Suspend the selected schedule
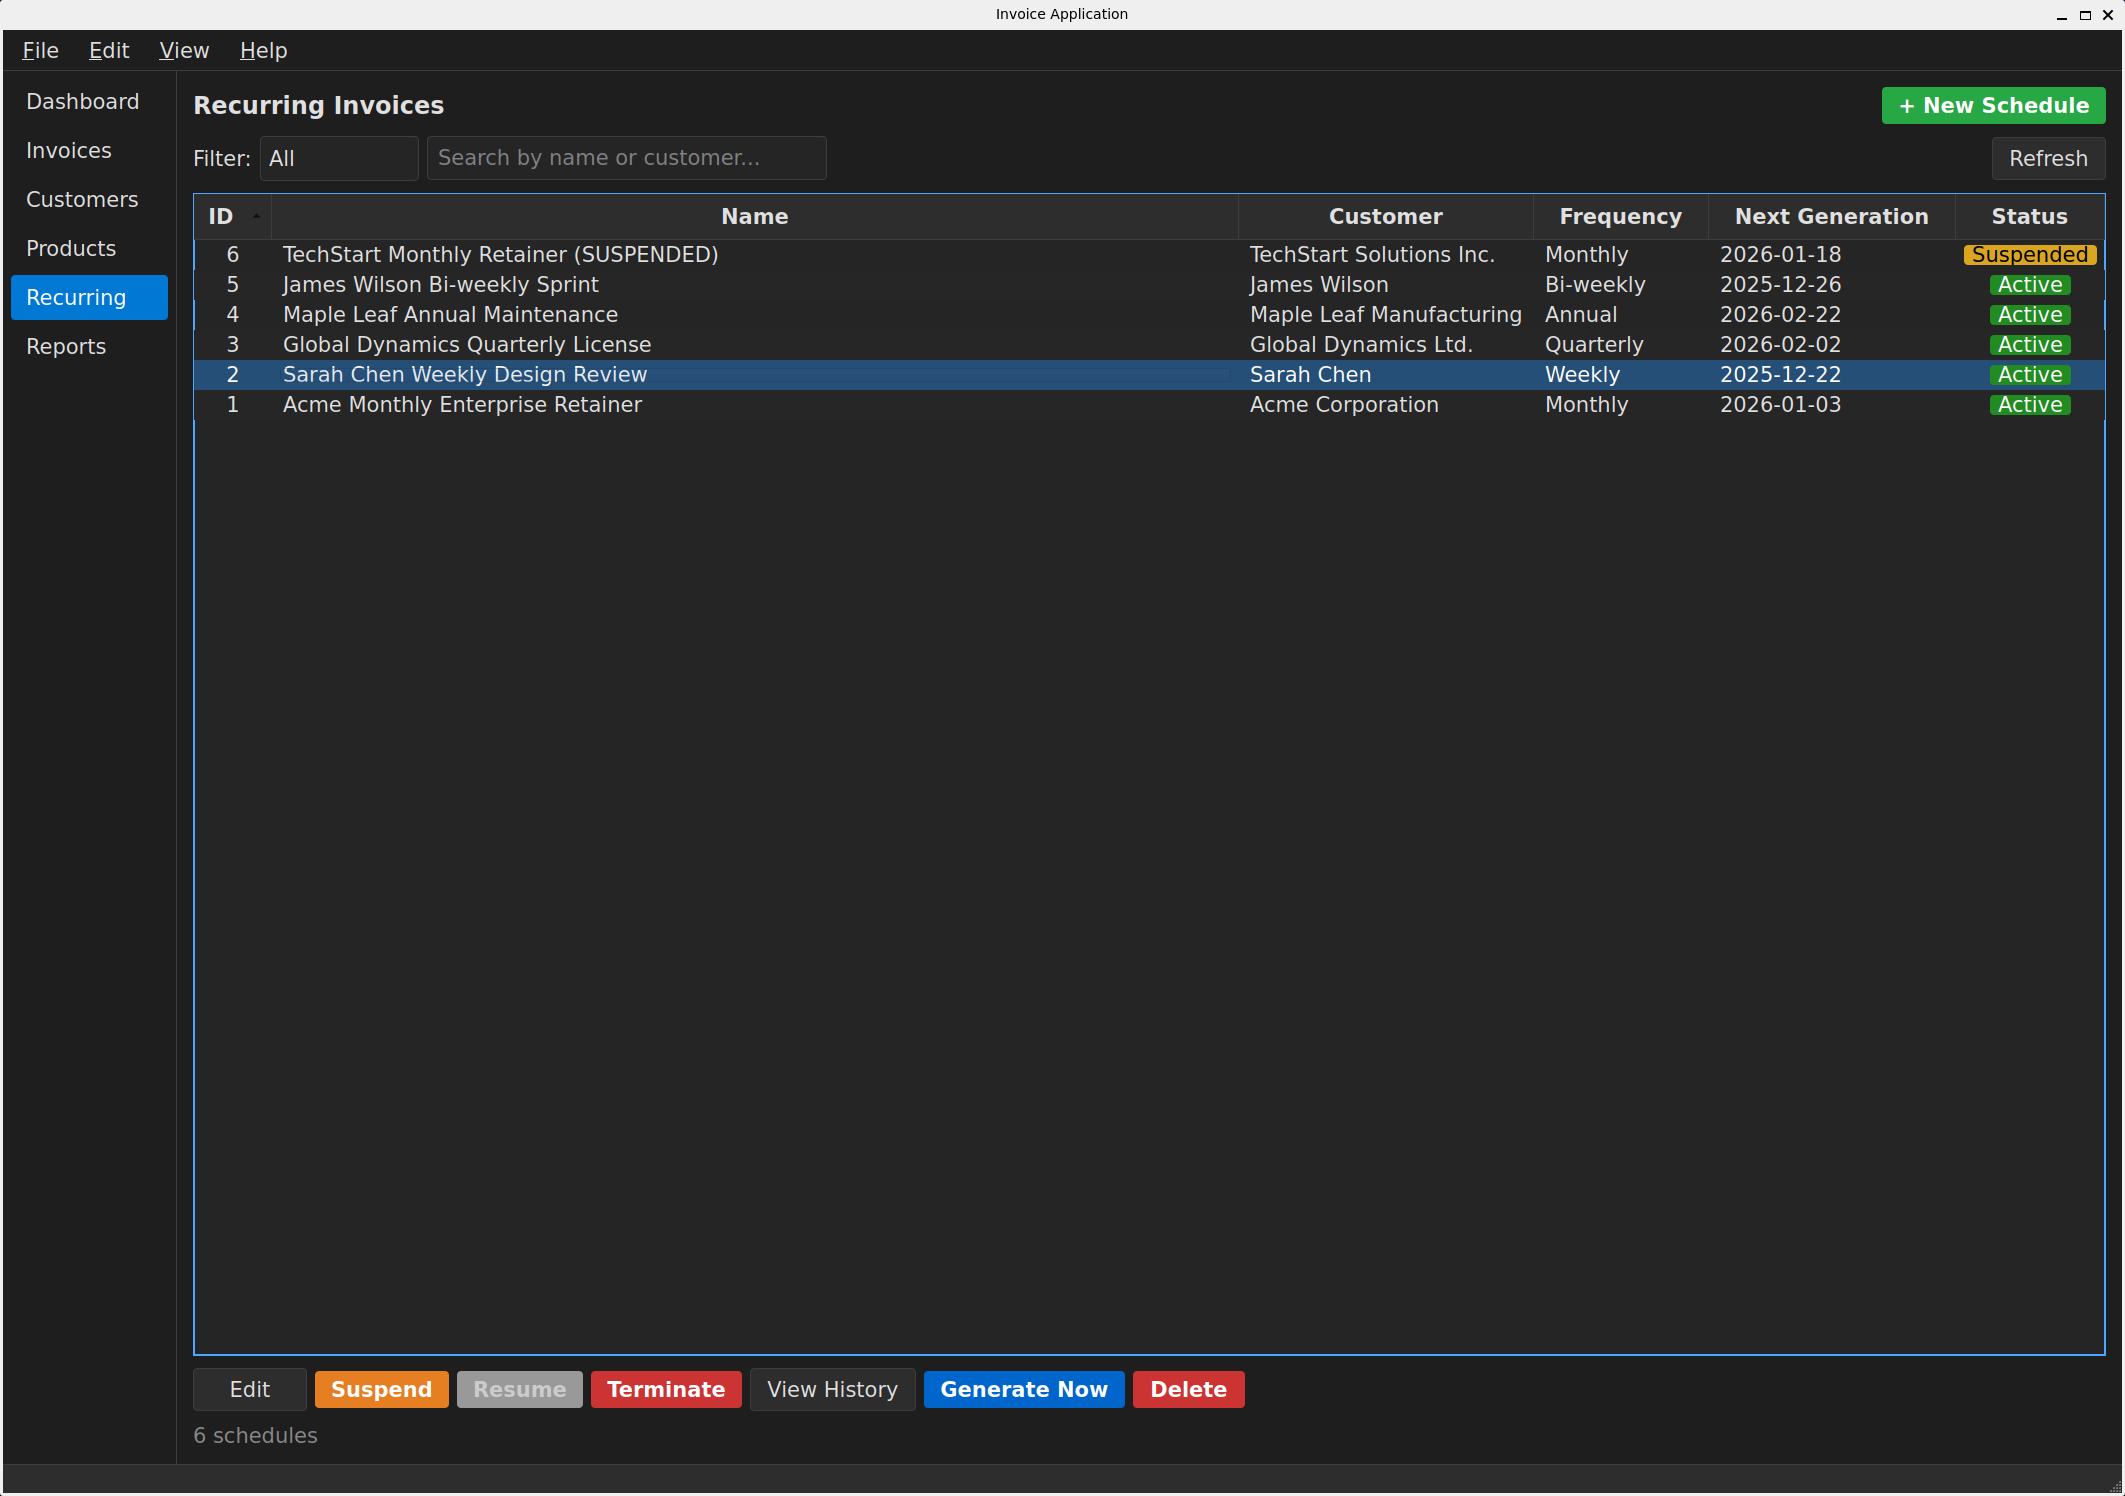 [381, 1389]
